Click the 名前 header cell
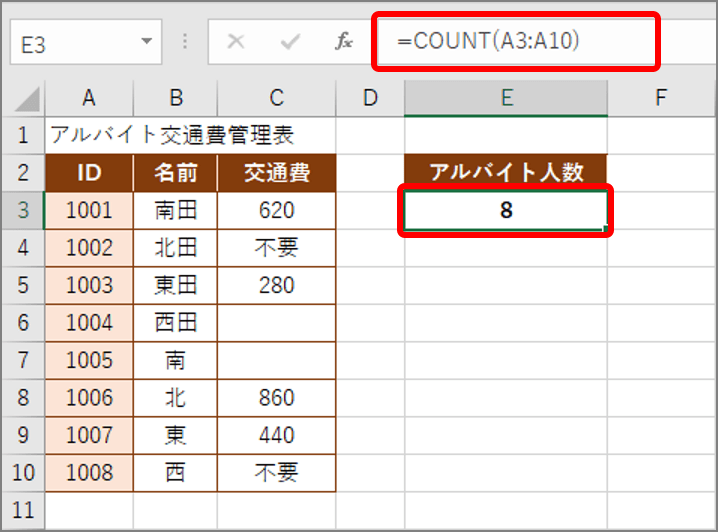 pyautogui.click(x=175, y=173)
